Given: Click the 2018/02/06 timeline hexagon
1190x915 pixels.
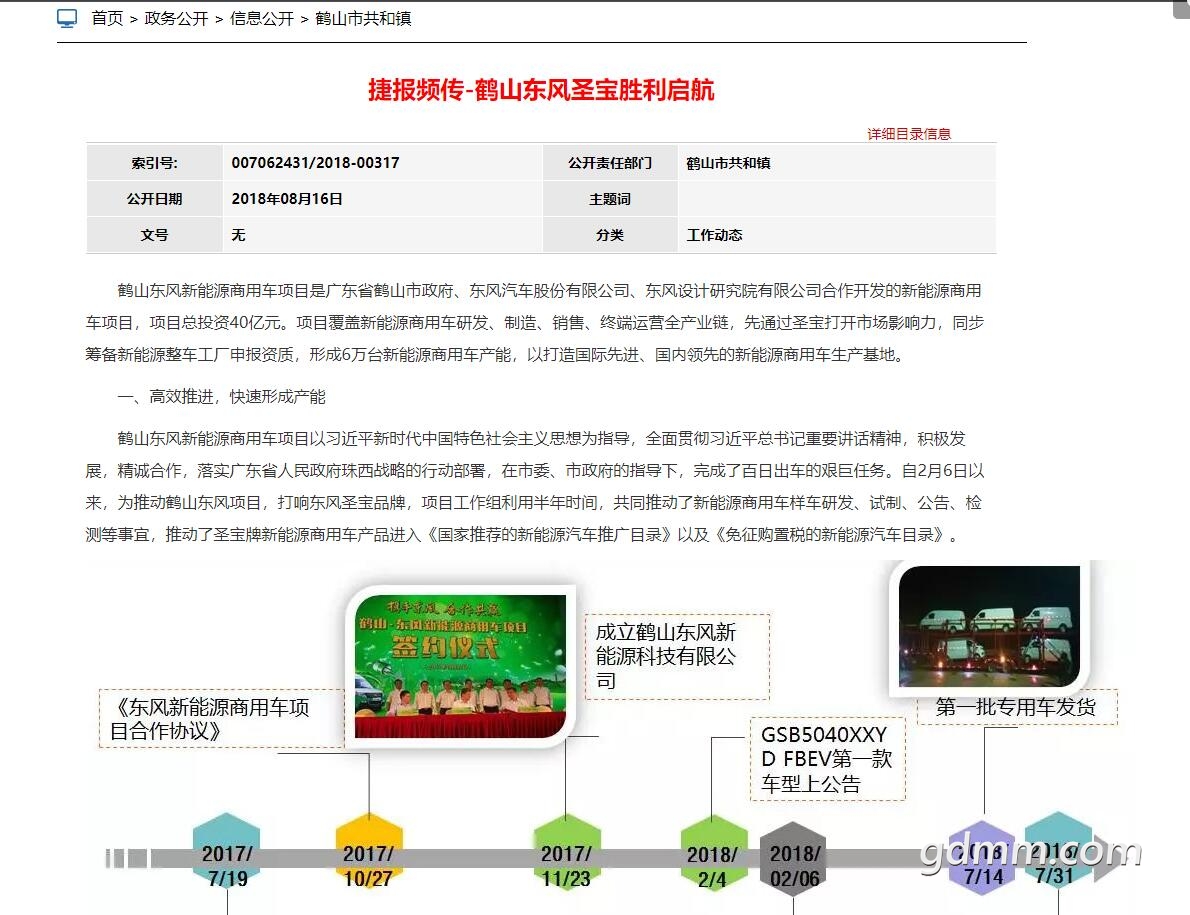Looking at the screenshot, I should point(794,859).
